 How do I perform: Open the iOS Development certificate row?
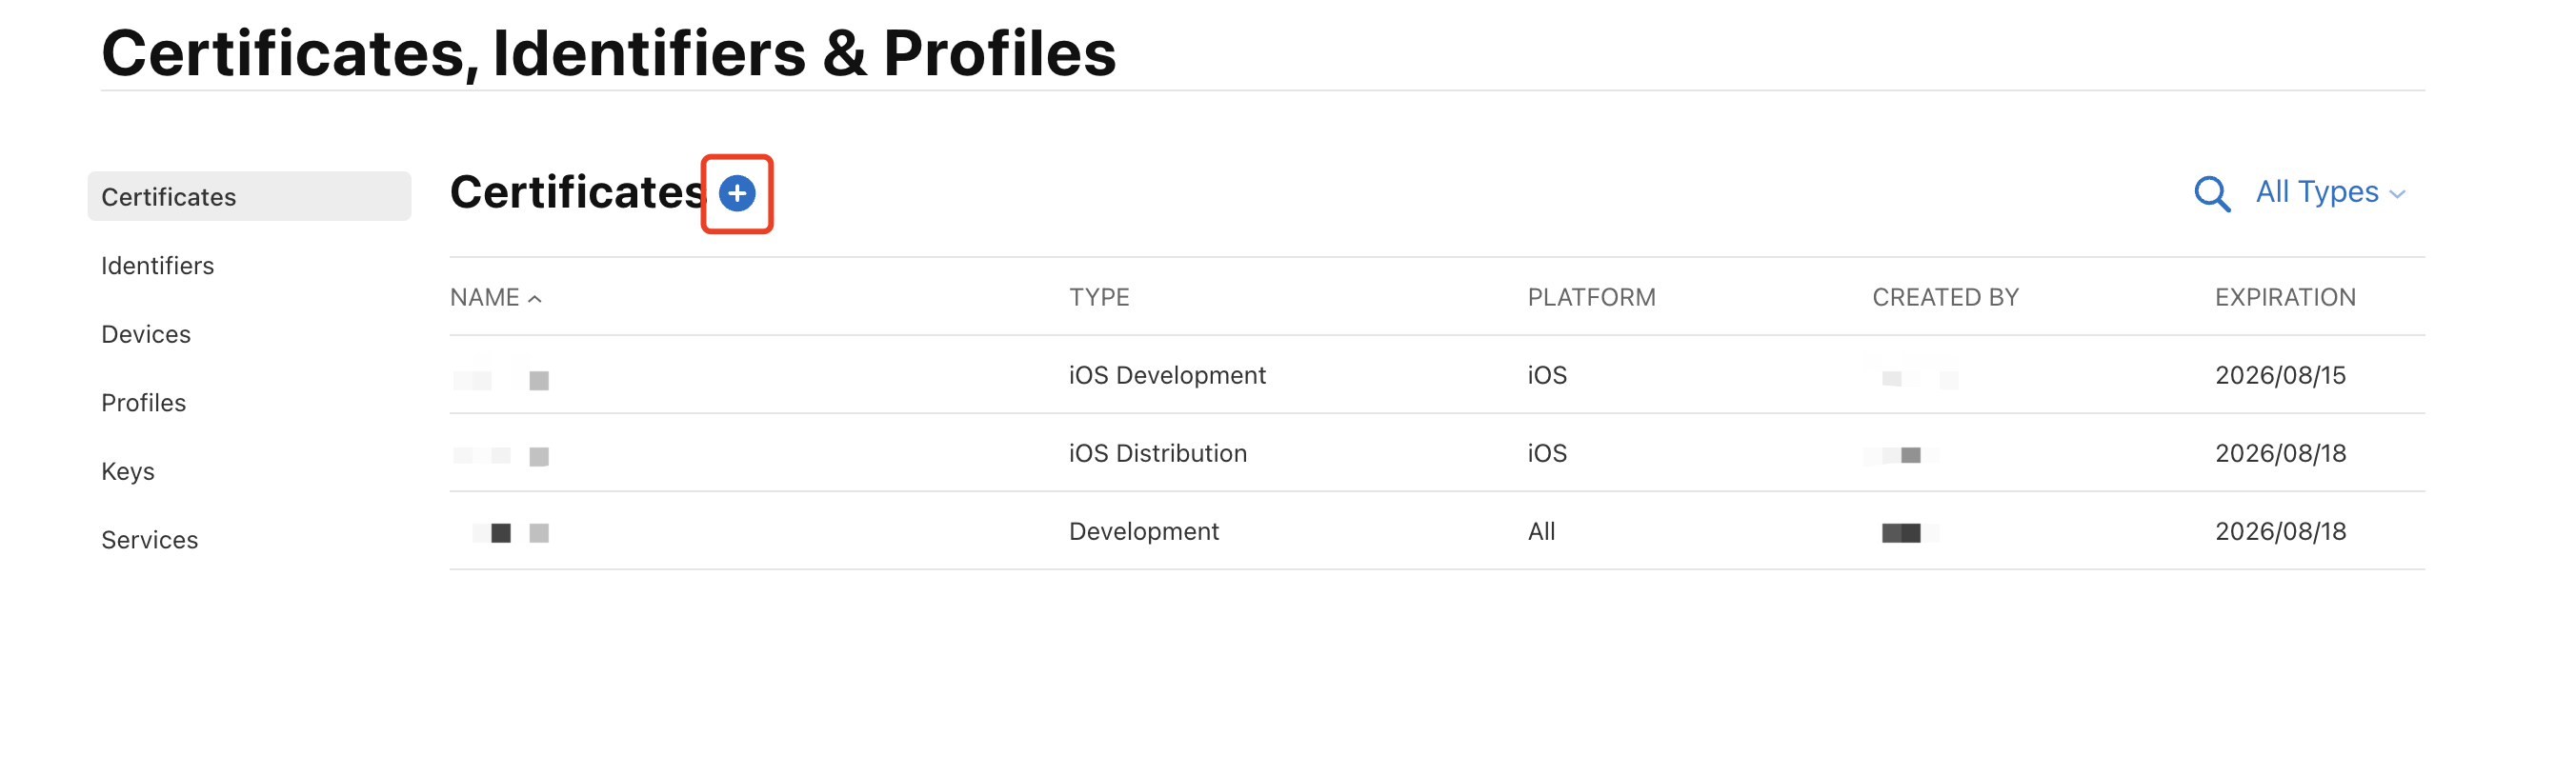1167,375
